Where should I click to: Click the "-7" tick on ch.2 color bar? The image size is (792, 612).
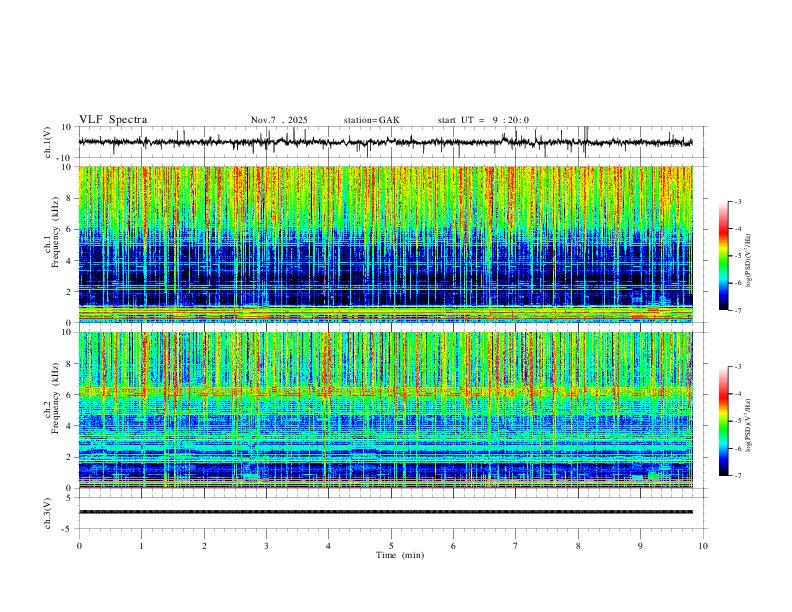(x=737, y=475)
